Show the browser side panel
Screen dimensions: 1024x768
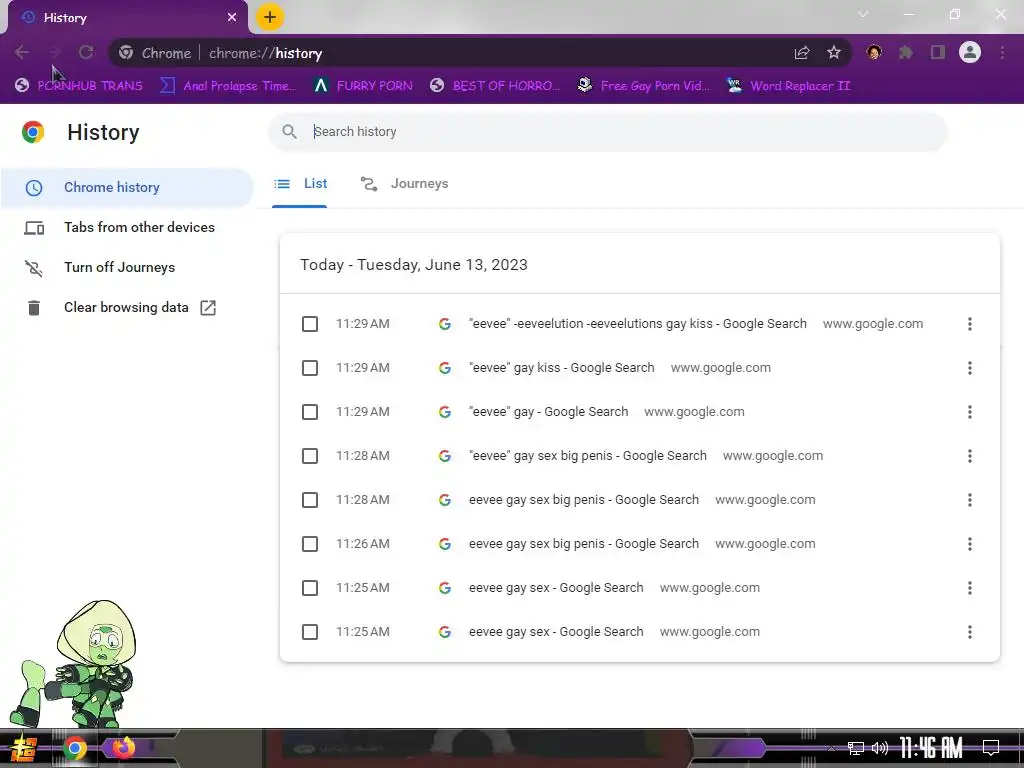tap(938, 52)
